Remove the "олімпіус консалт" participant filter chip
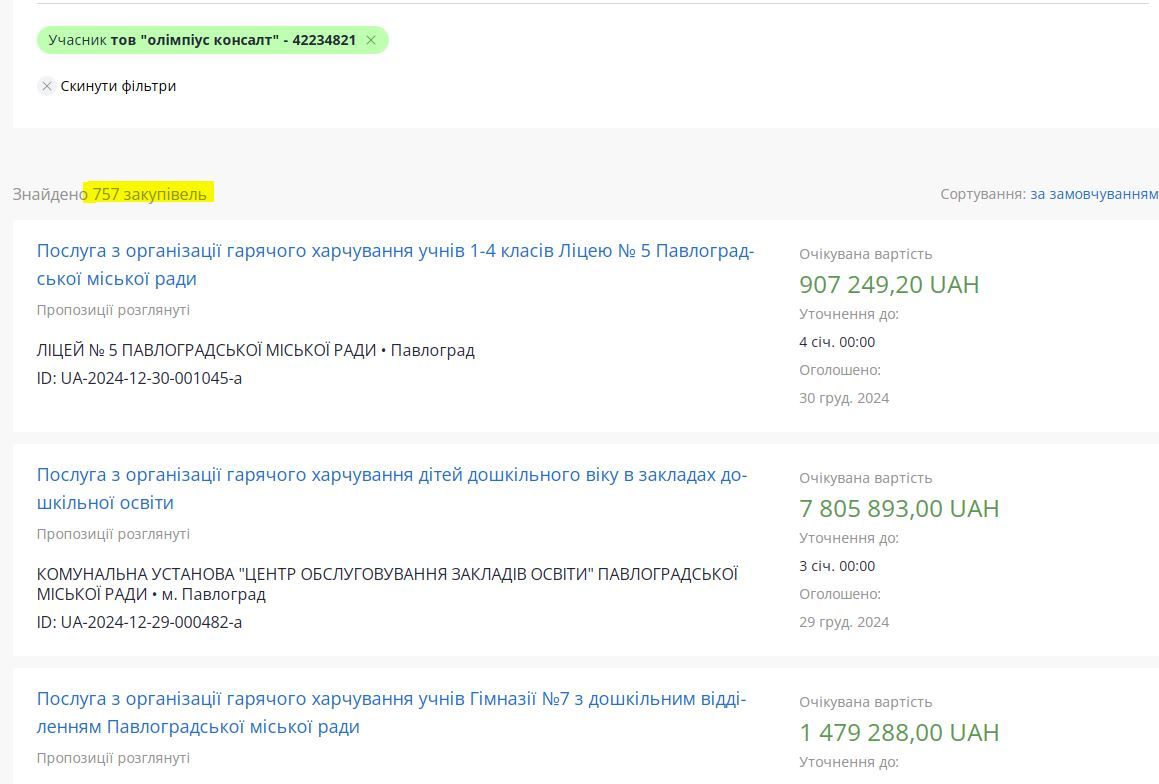The image size is (1159, 784). click(x=371, y=41)
